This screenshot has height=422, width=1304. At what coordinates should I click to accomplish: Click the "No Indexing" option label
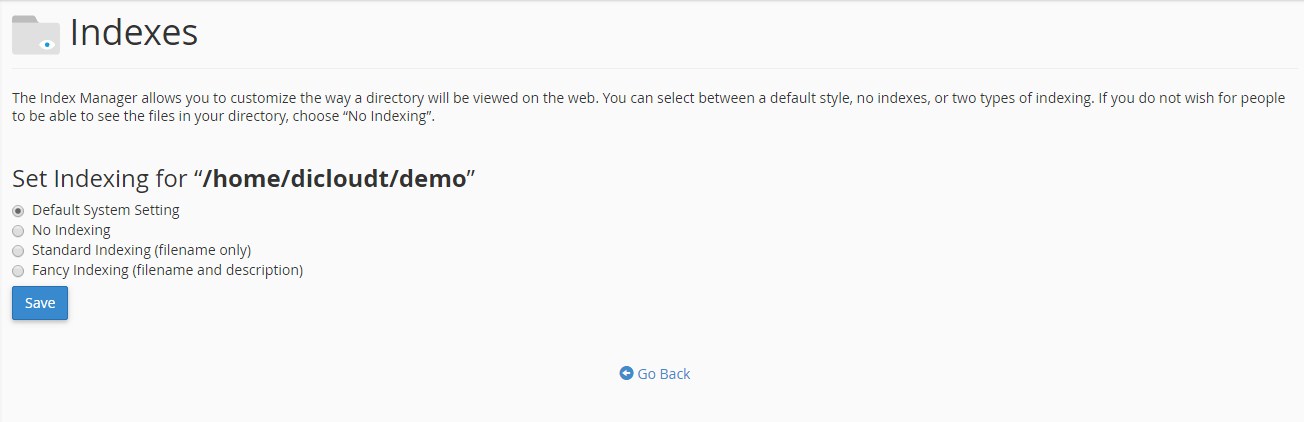click(x=71, y=230)
